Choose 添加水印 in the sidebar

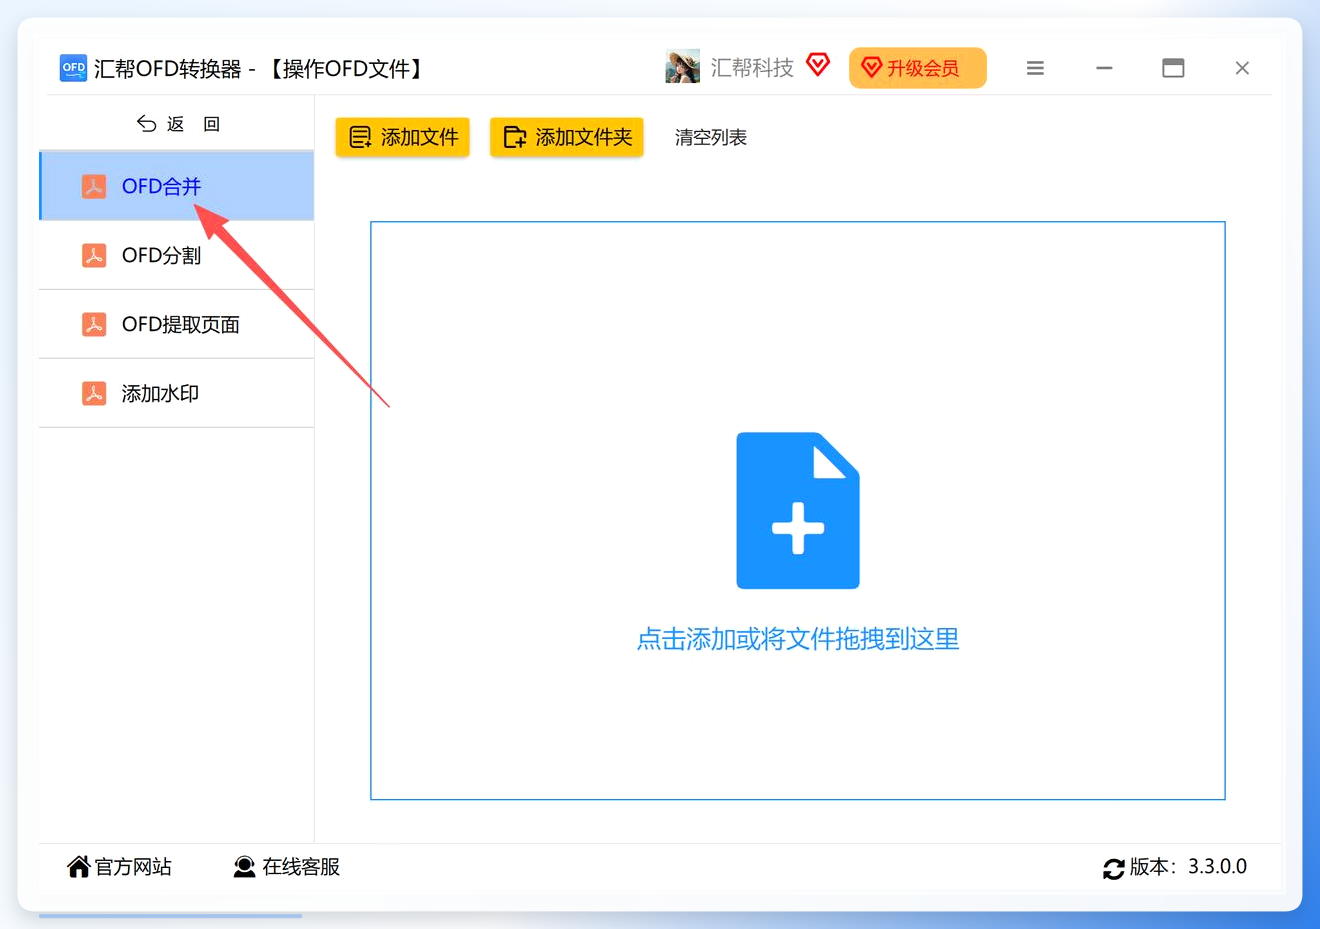[x=176, y=393]
